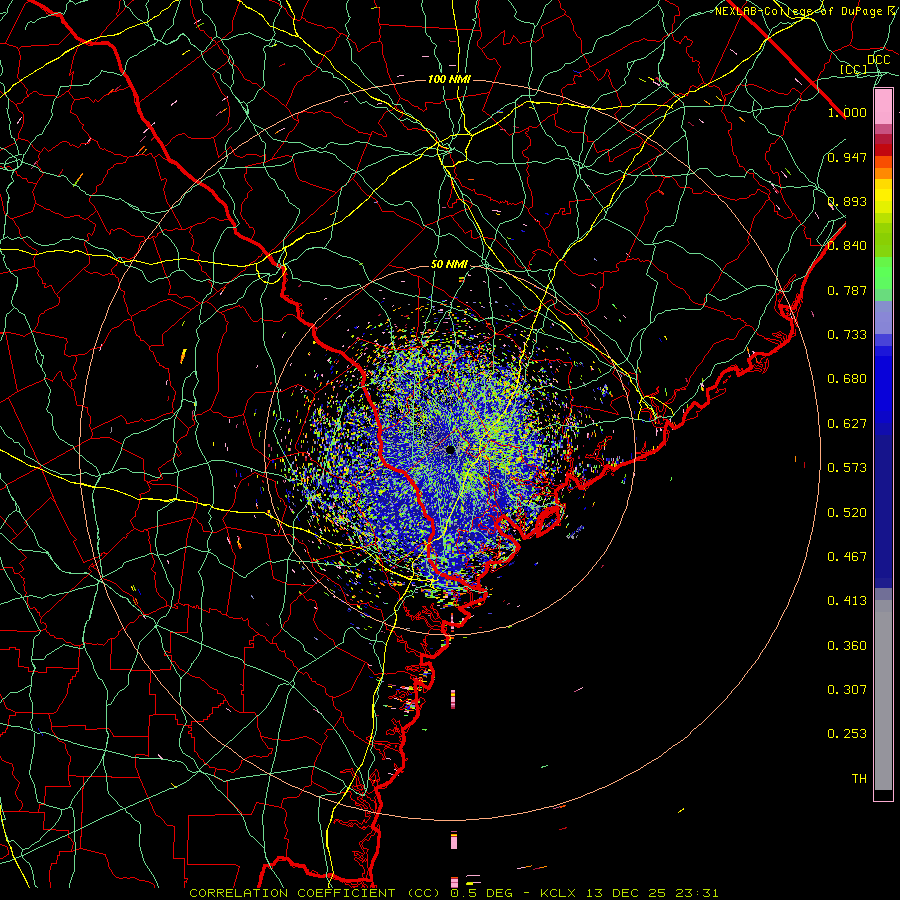Click the DCC label above the color bar
900x900 pixels.
click(878, 60)
